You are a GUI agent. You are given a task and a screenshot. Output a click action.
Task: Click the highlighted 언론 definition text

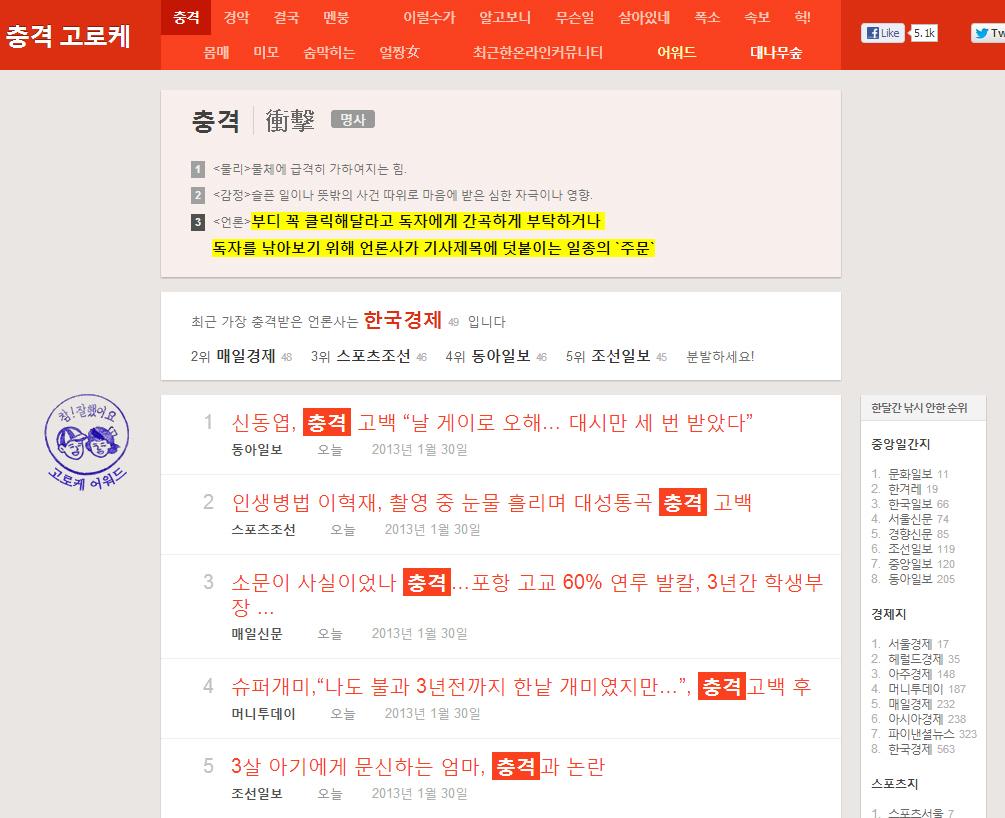pos(433,235)
